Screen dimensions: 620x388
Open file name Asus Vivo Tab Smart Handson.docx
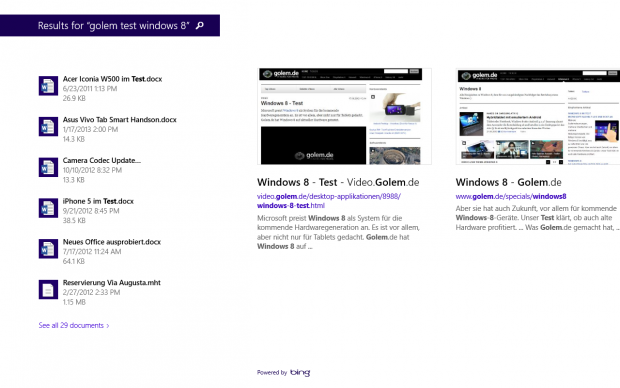click(119, 119)
